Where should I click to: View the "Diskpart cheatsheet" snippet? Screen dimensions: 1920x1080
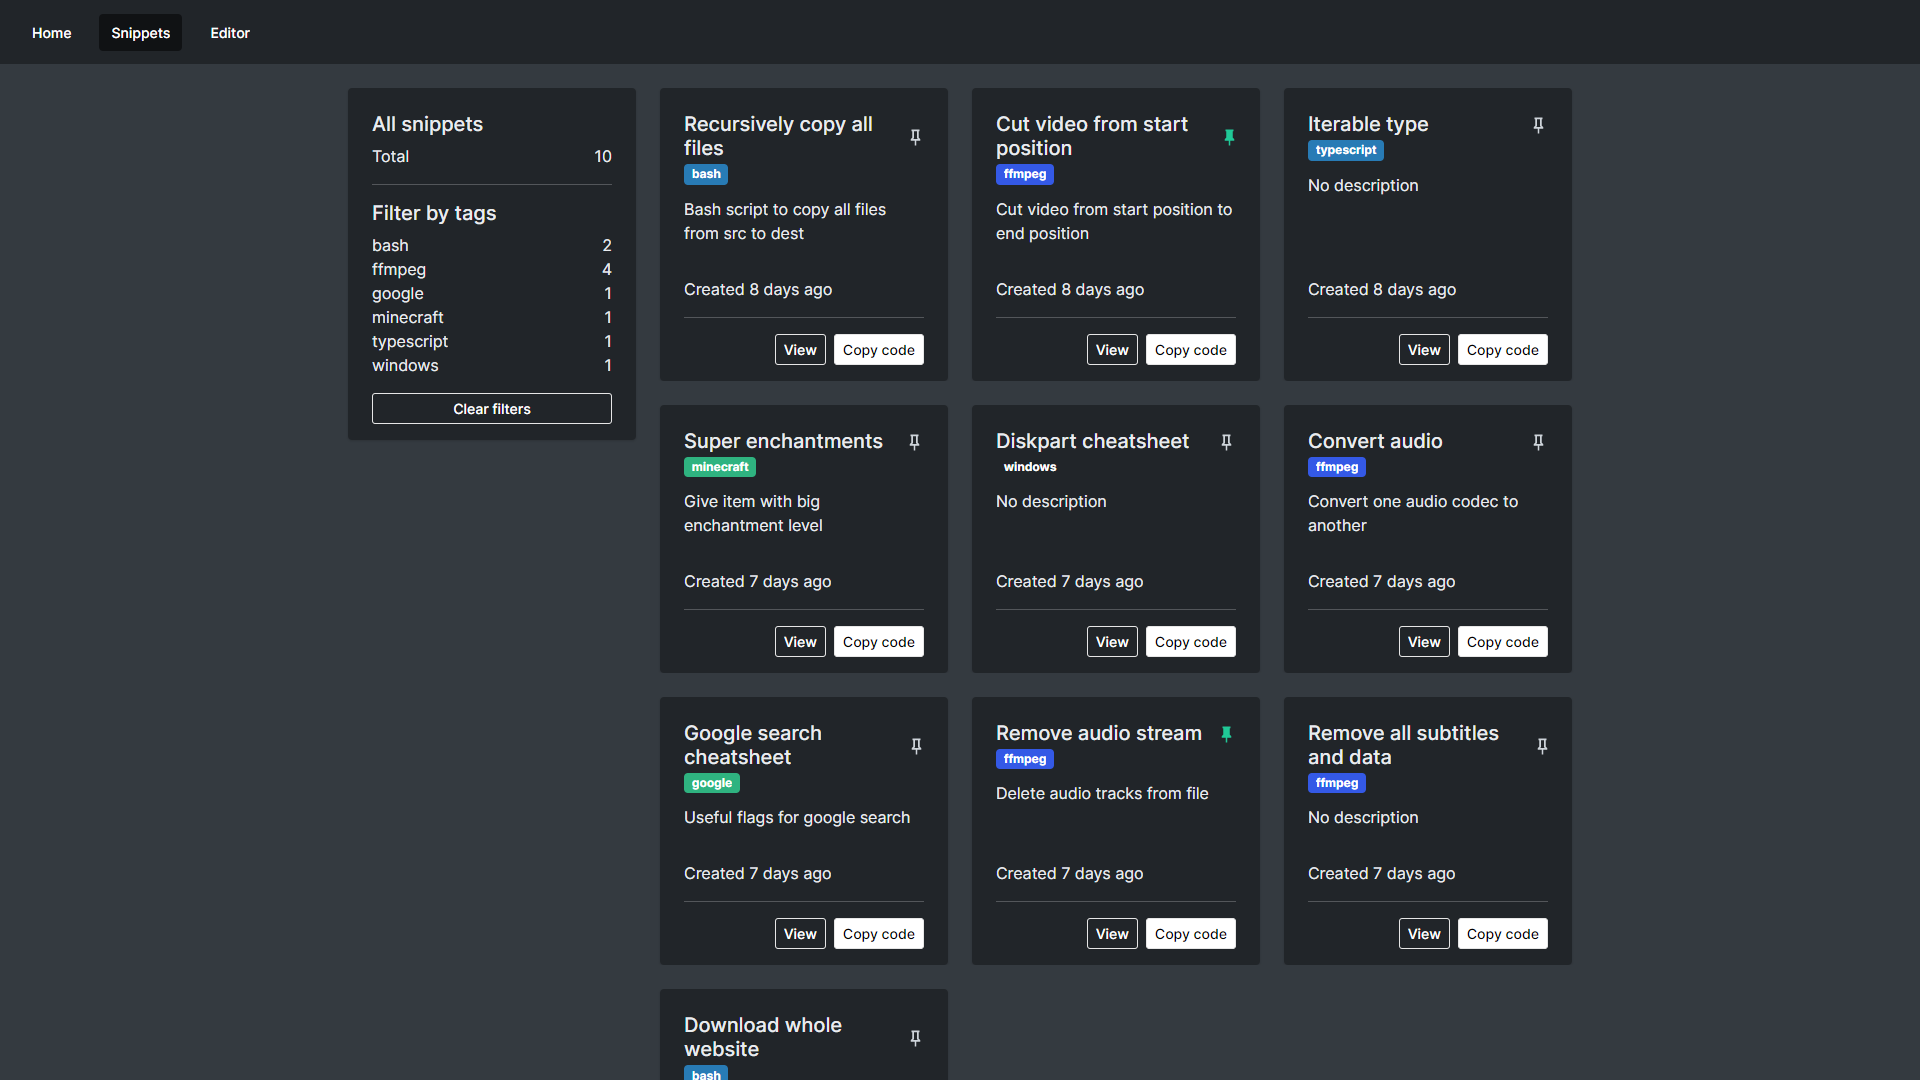point(1111,641)
